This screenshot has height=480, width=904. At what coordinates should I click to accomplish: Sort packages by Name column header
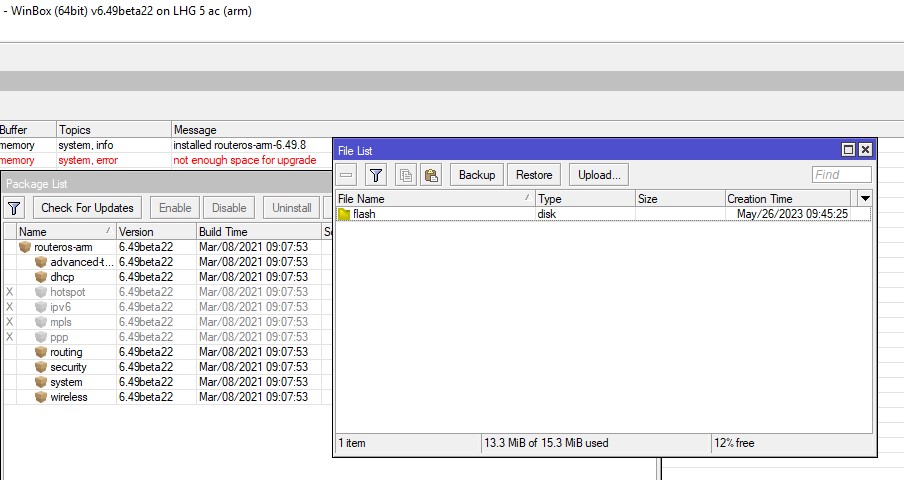point(66,232)
